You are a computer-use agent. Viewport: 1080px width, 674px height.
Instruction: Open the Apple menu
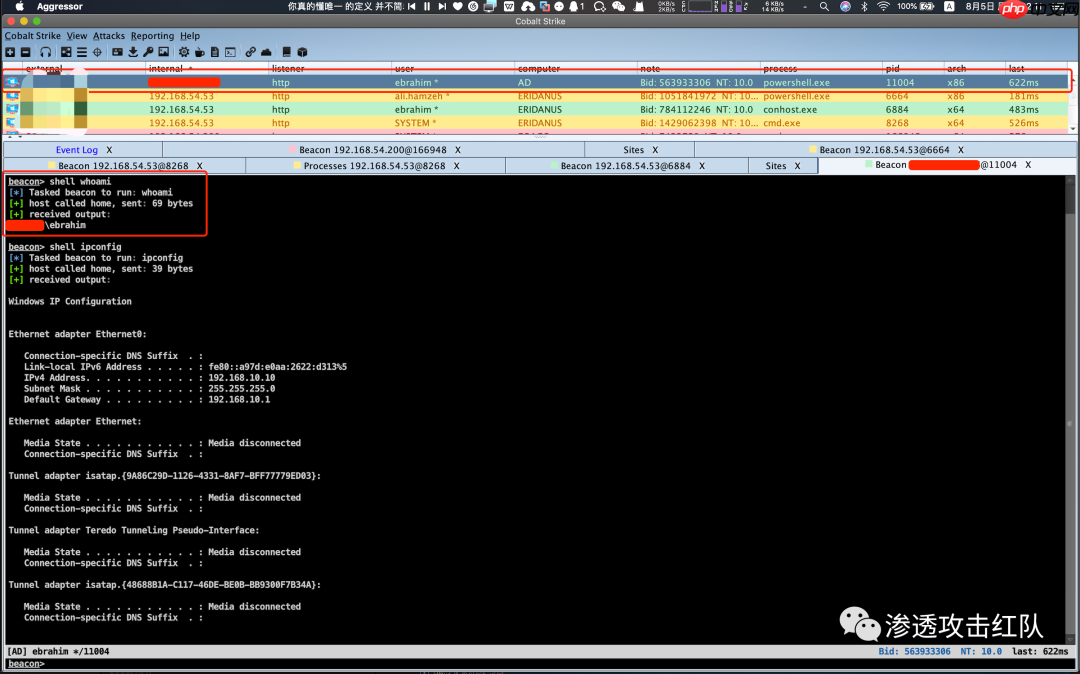click(19, 6)
